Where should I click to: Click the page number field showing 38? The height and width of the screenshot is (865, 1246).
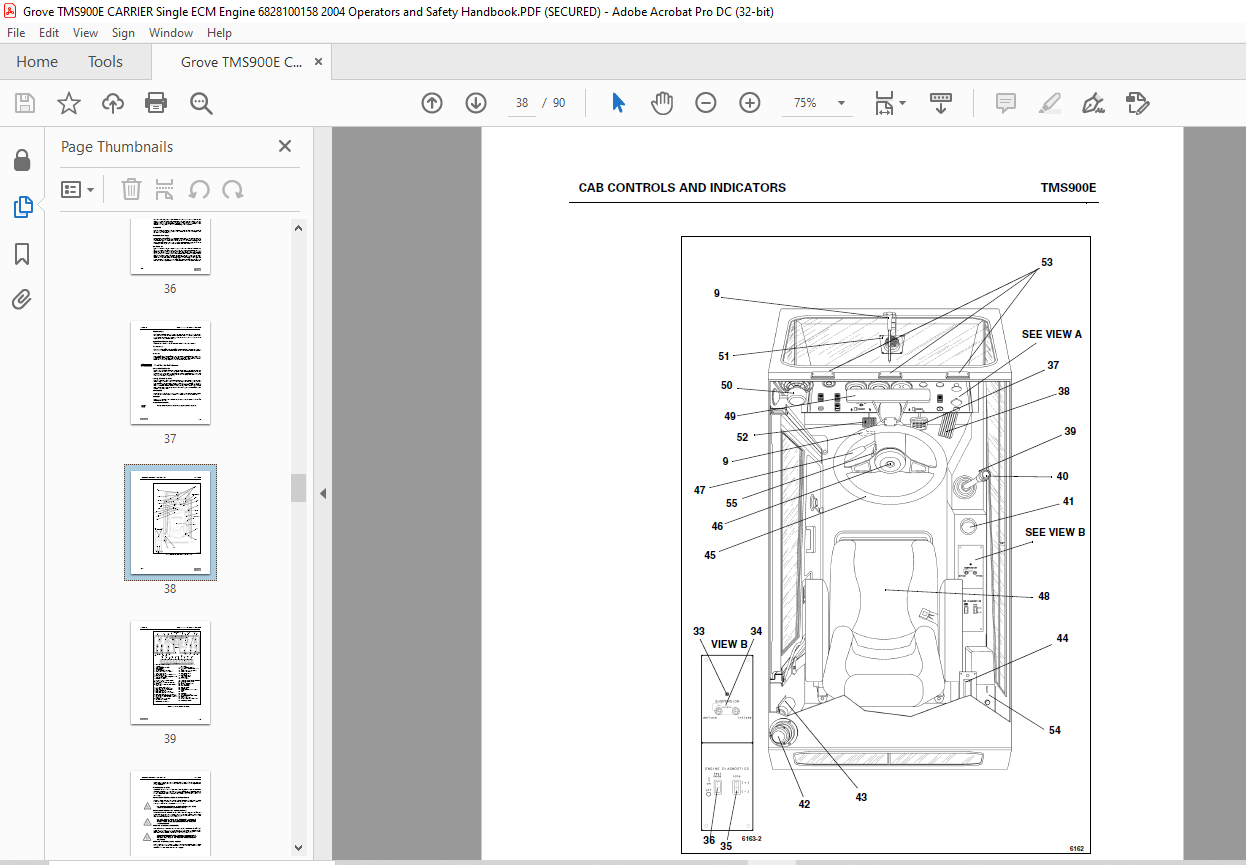(x=522, y=103)
